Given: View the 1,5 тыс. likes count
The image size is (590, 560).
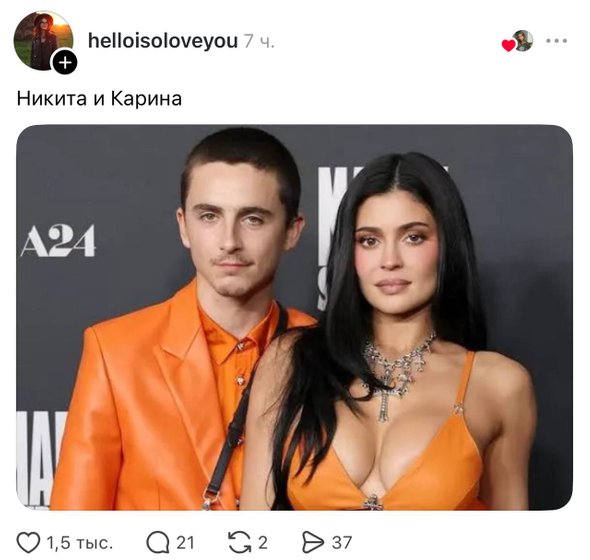Looking at the screenshot, I should tap(79, 543).
